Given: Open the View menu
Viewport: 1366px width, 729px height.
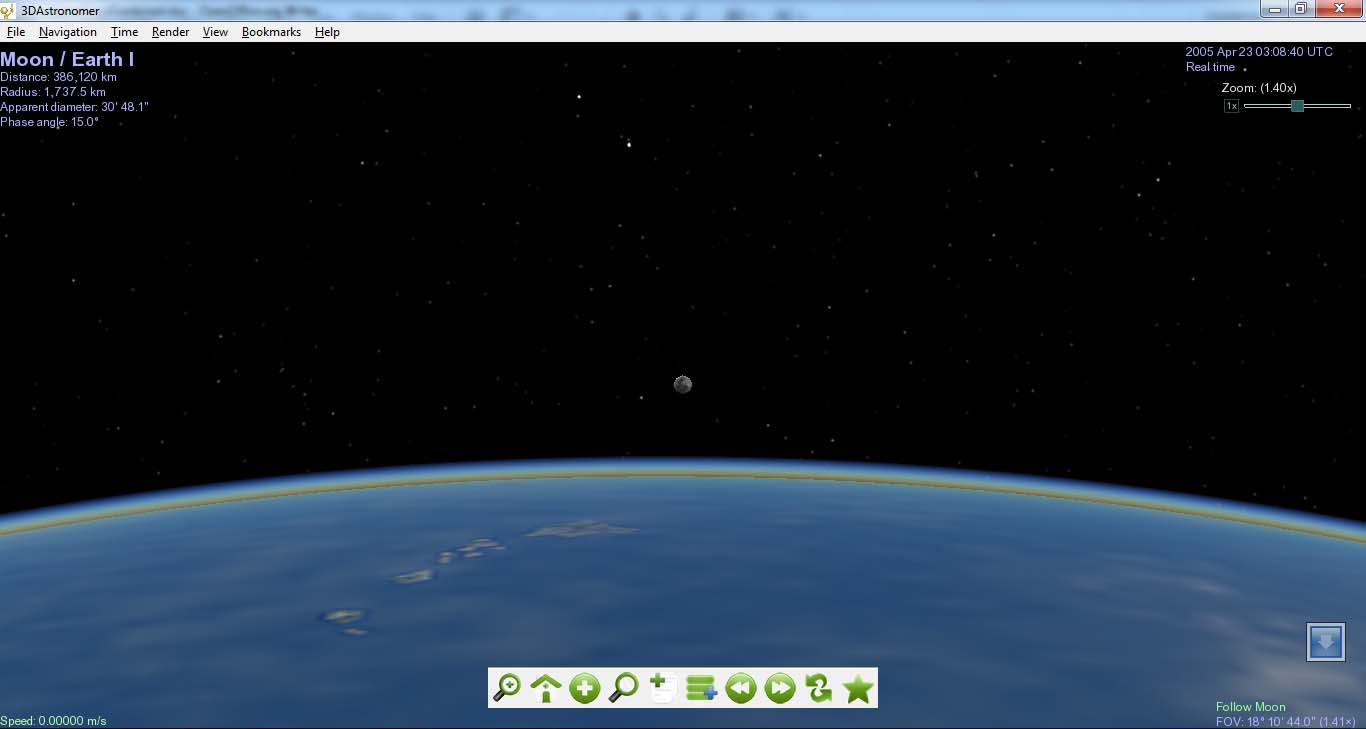Looking at the screenshot, I should tap(215, 32).
